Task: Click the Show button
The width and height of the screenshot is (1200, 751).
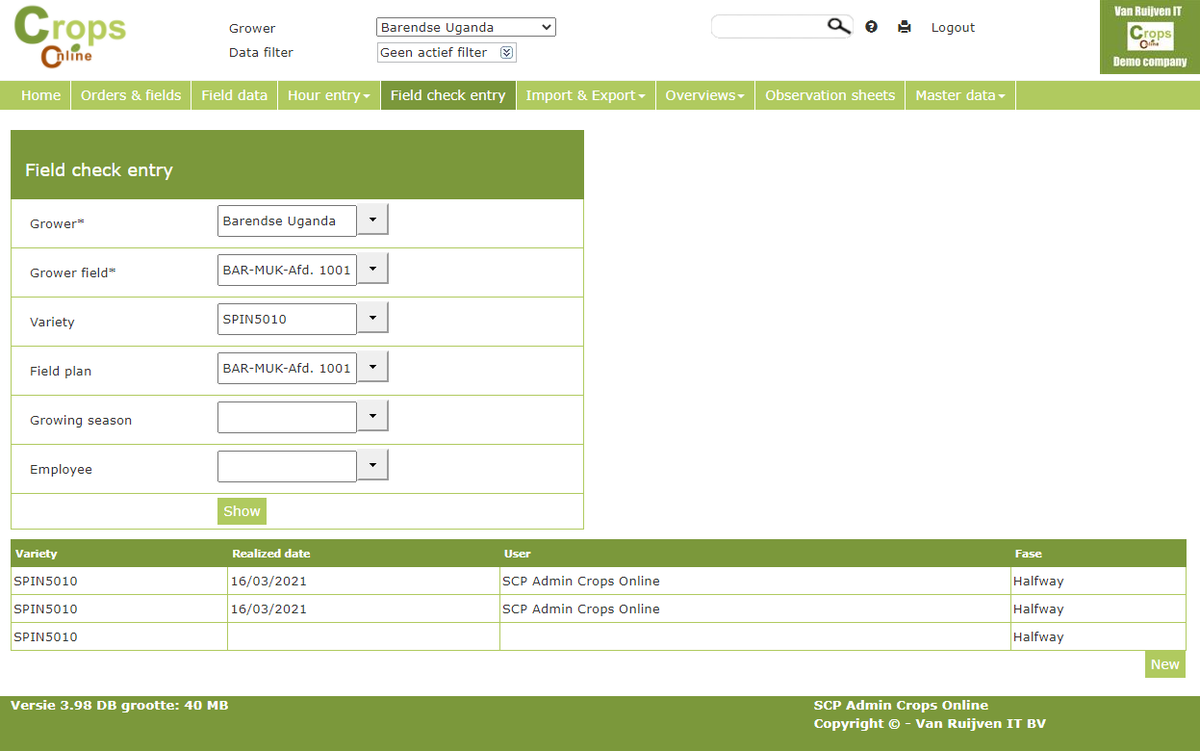Action: pos(242,511)
